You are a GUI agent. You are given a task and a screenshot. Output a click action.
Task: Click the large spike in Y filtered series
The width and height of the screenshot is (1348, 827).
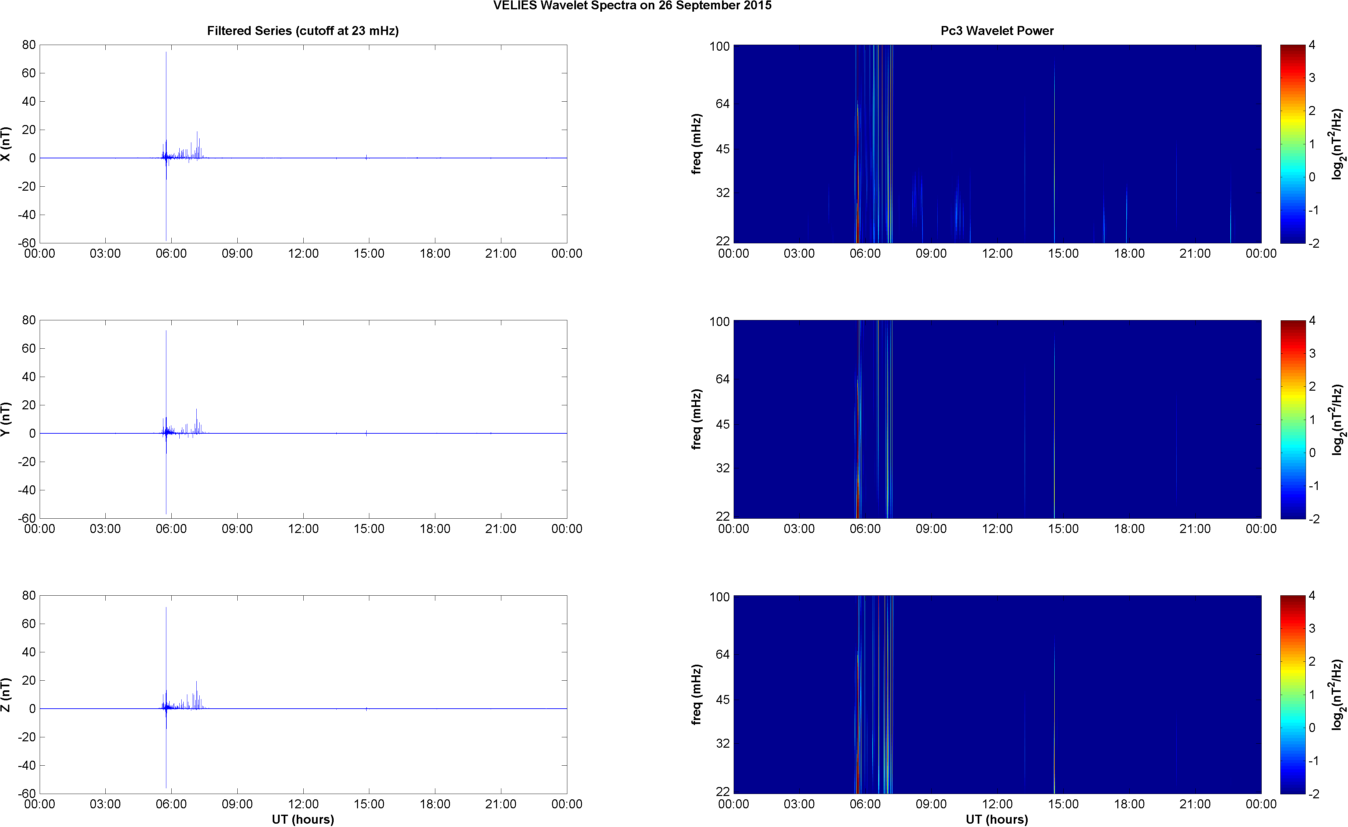click(166, 421)
